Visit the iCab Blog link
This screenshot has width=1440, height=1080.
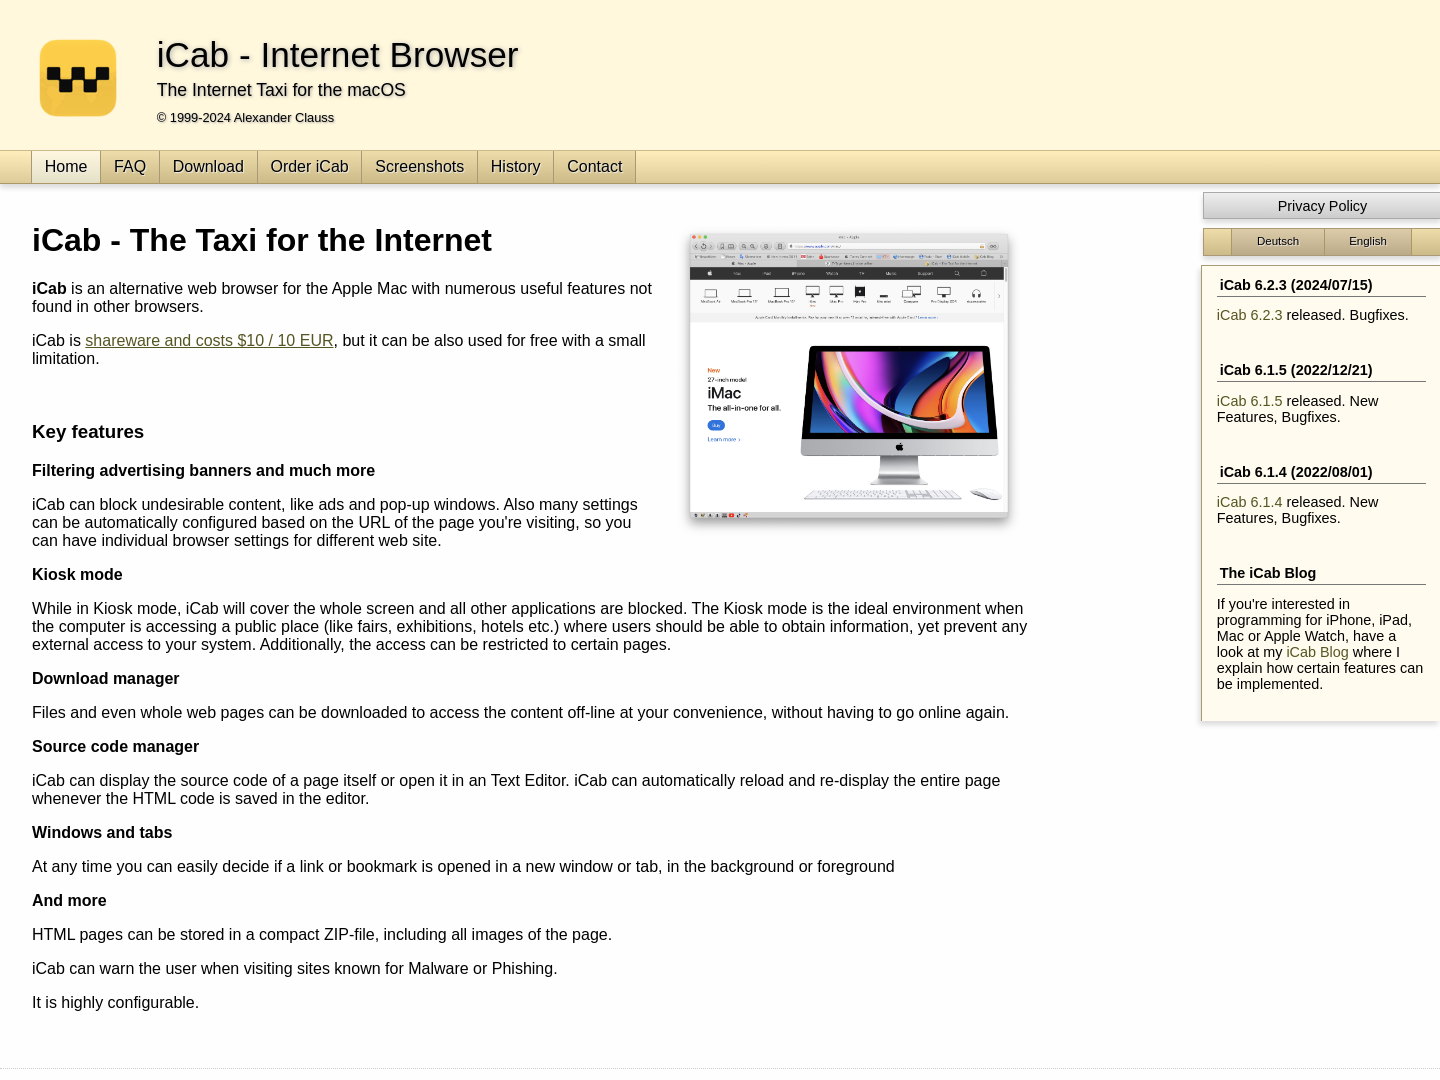point(1317,652)
